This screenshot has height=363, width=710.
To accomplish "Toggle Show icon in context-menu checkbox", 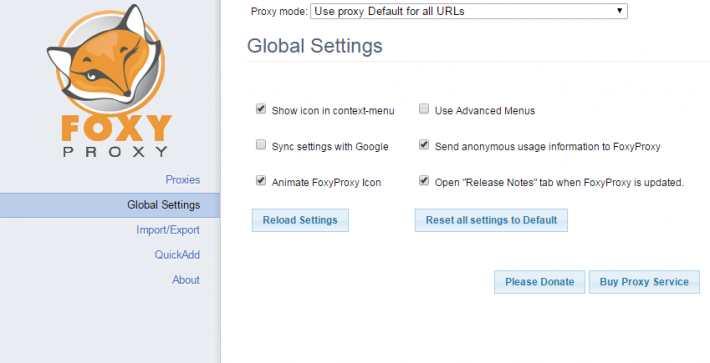I will [x=261, y=109].
